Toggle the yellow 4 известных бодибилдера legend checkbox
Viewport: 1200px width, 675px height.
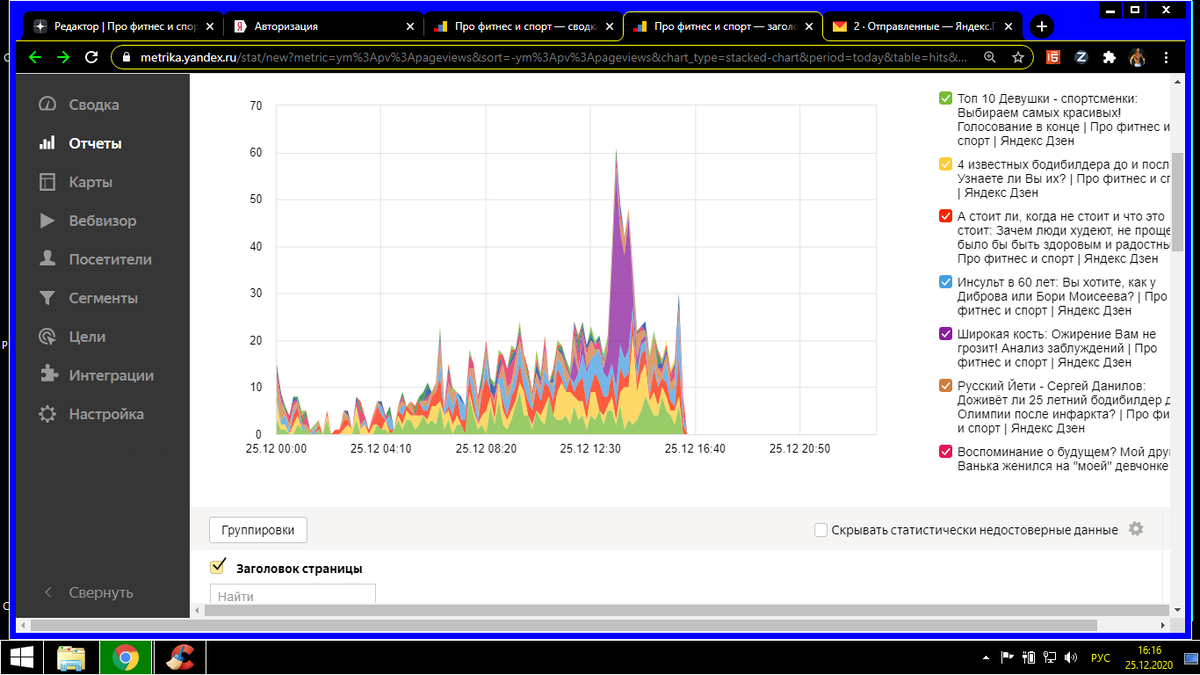coord(945,164)
